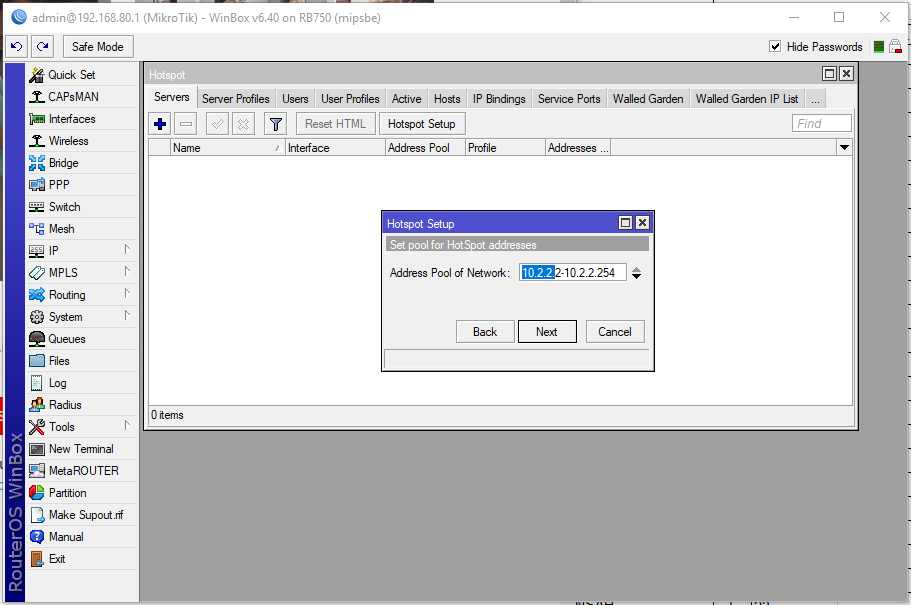Click Make Supout.rif

pyautogui.click(x=81, y=515)
